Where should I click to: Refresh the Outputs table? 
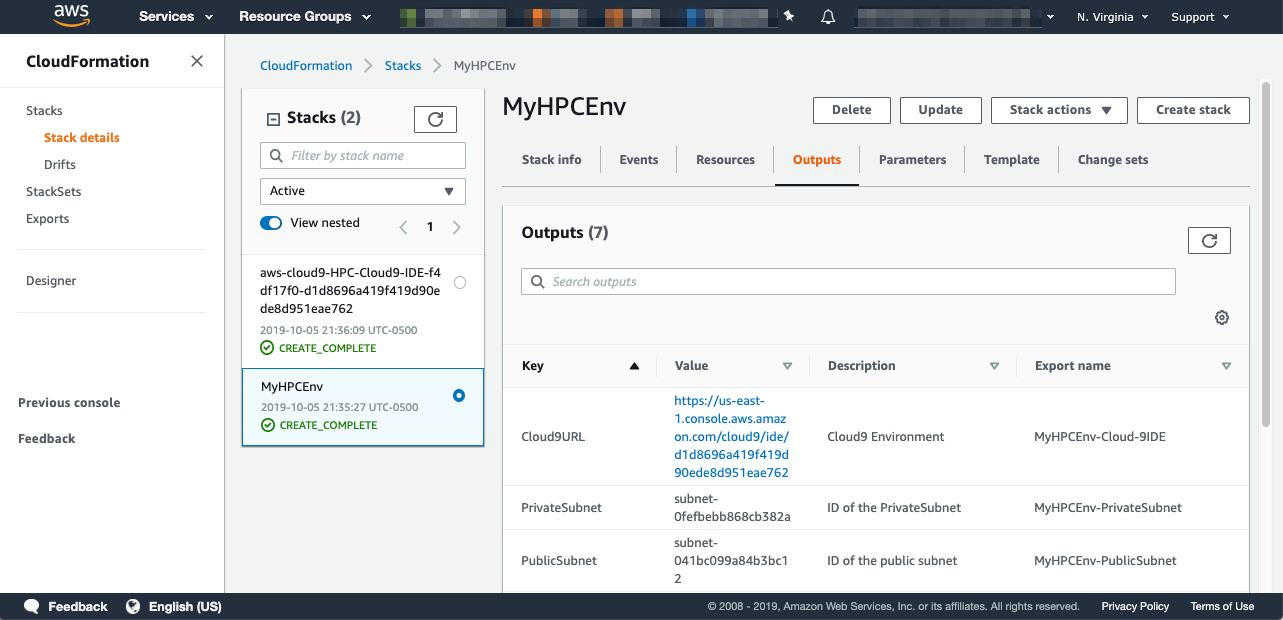pos(1209,240)
